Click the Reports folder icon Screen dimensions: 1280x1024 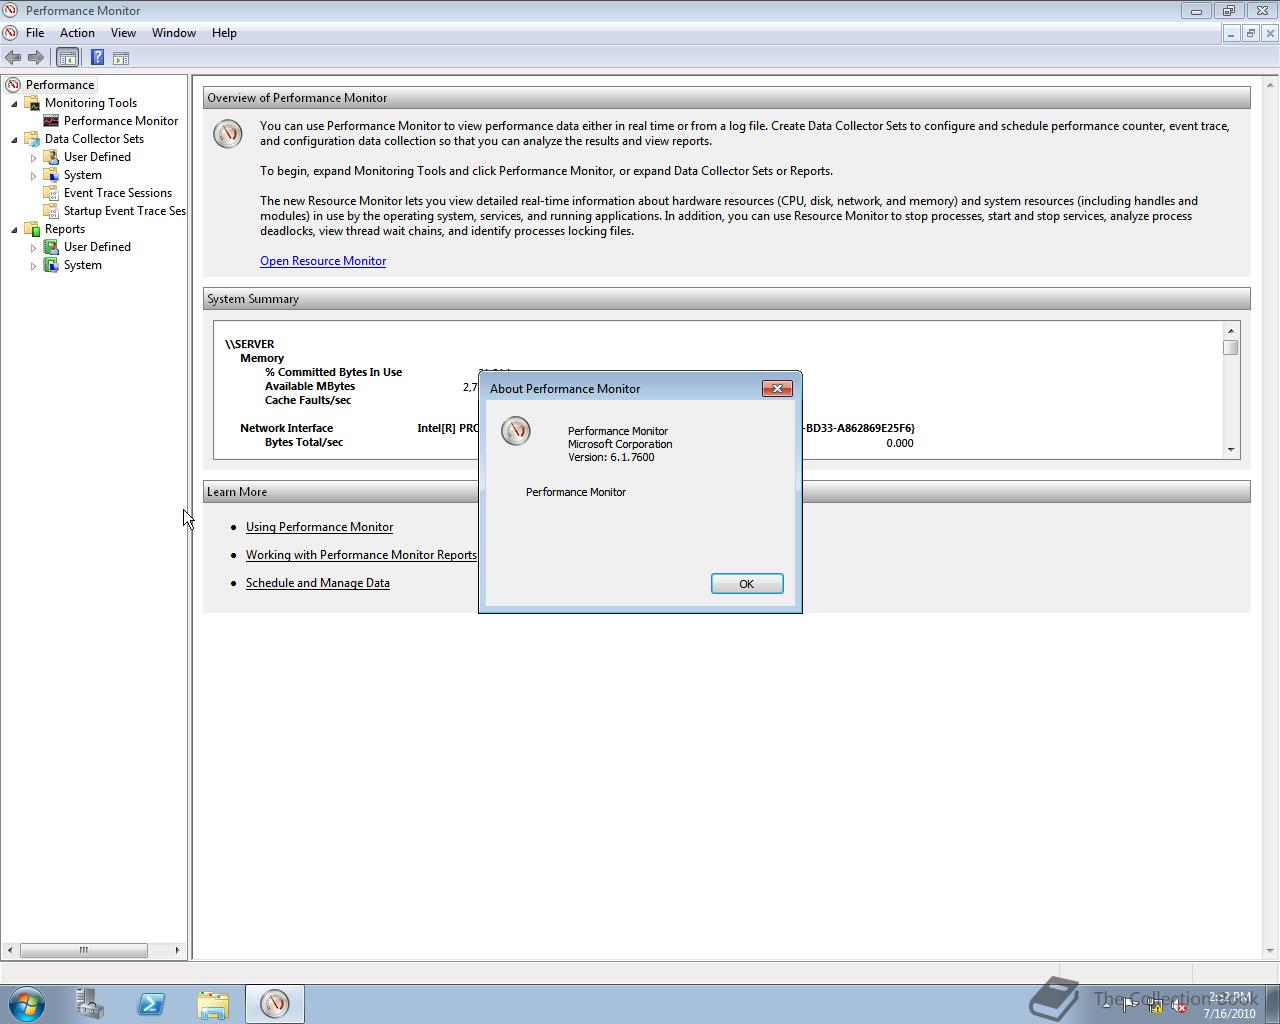click(x=33, y=229)
